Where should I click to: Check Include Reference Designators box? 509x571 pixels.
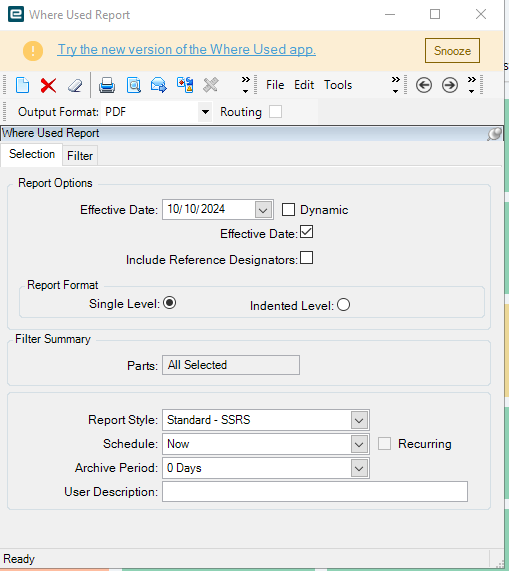(307, 257)
